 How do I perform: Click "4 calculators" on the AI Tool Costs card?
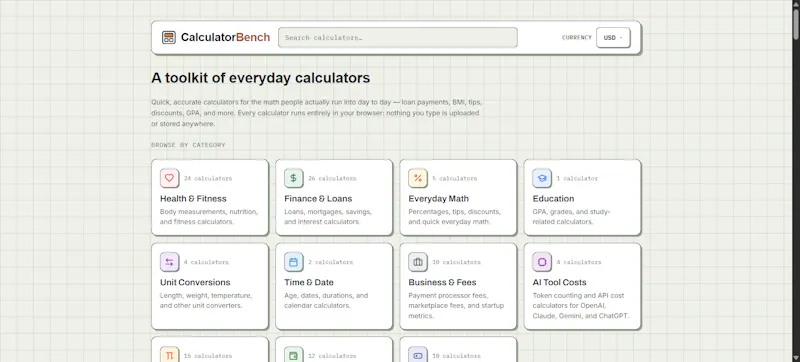579,262
